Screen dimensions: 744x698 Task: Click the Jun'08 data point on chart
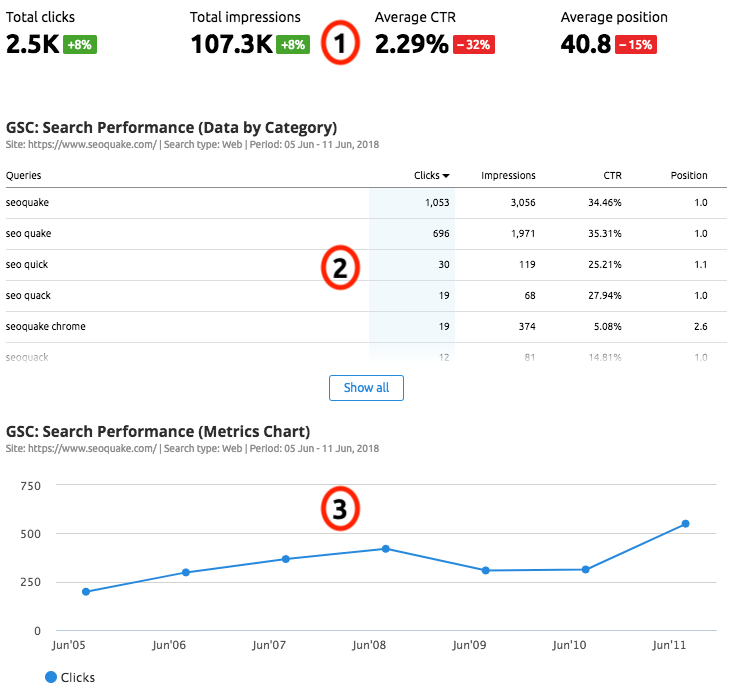(x=386, y=549)
